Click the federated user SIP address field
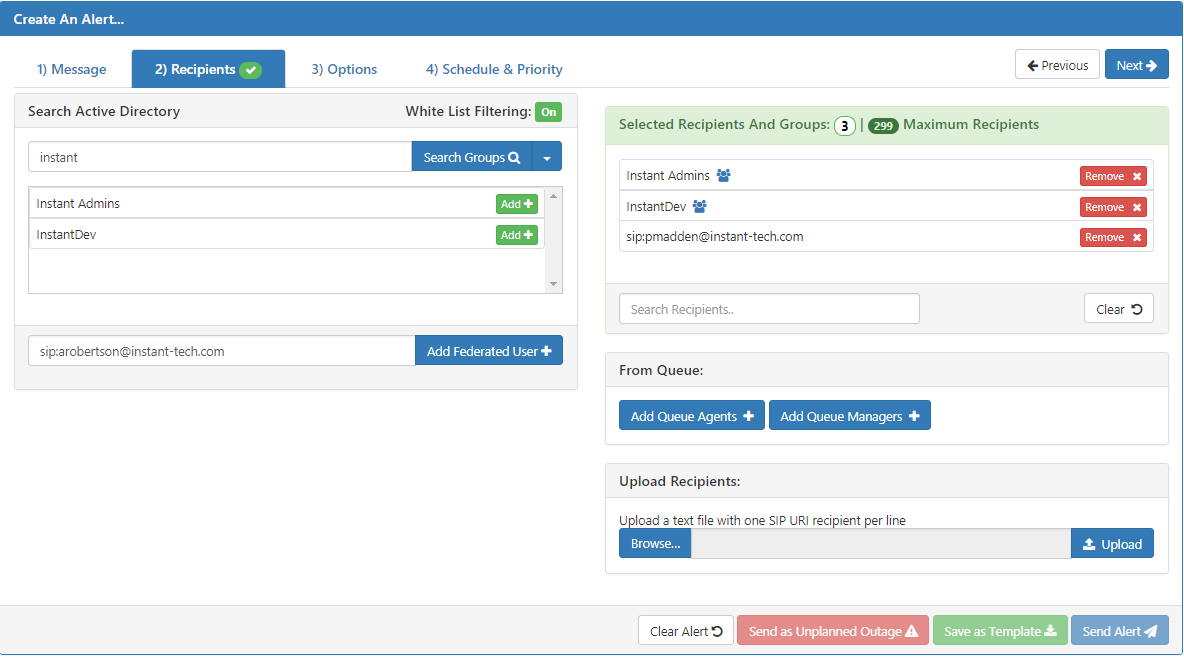Viewport: 1184px width, 658px height. (221, 351)
